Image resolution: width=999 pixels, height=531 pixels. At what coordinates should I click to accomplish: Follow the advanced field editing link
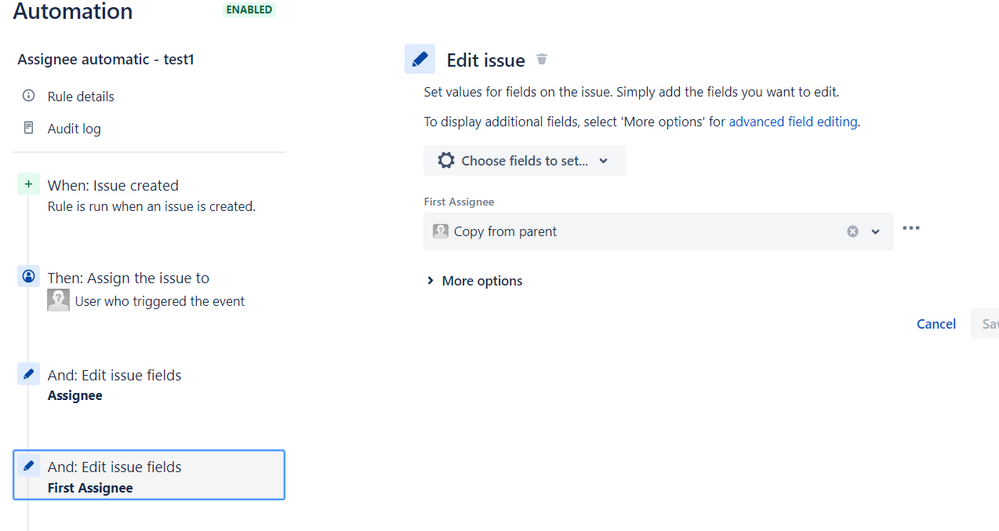click(793, 122)
